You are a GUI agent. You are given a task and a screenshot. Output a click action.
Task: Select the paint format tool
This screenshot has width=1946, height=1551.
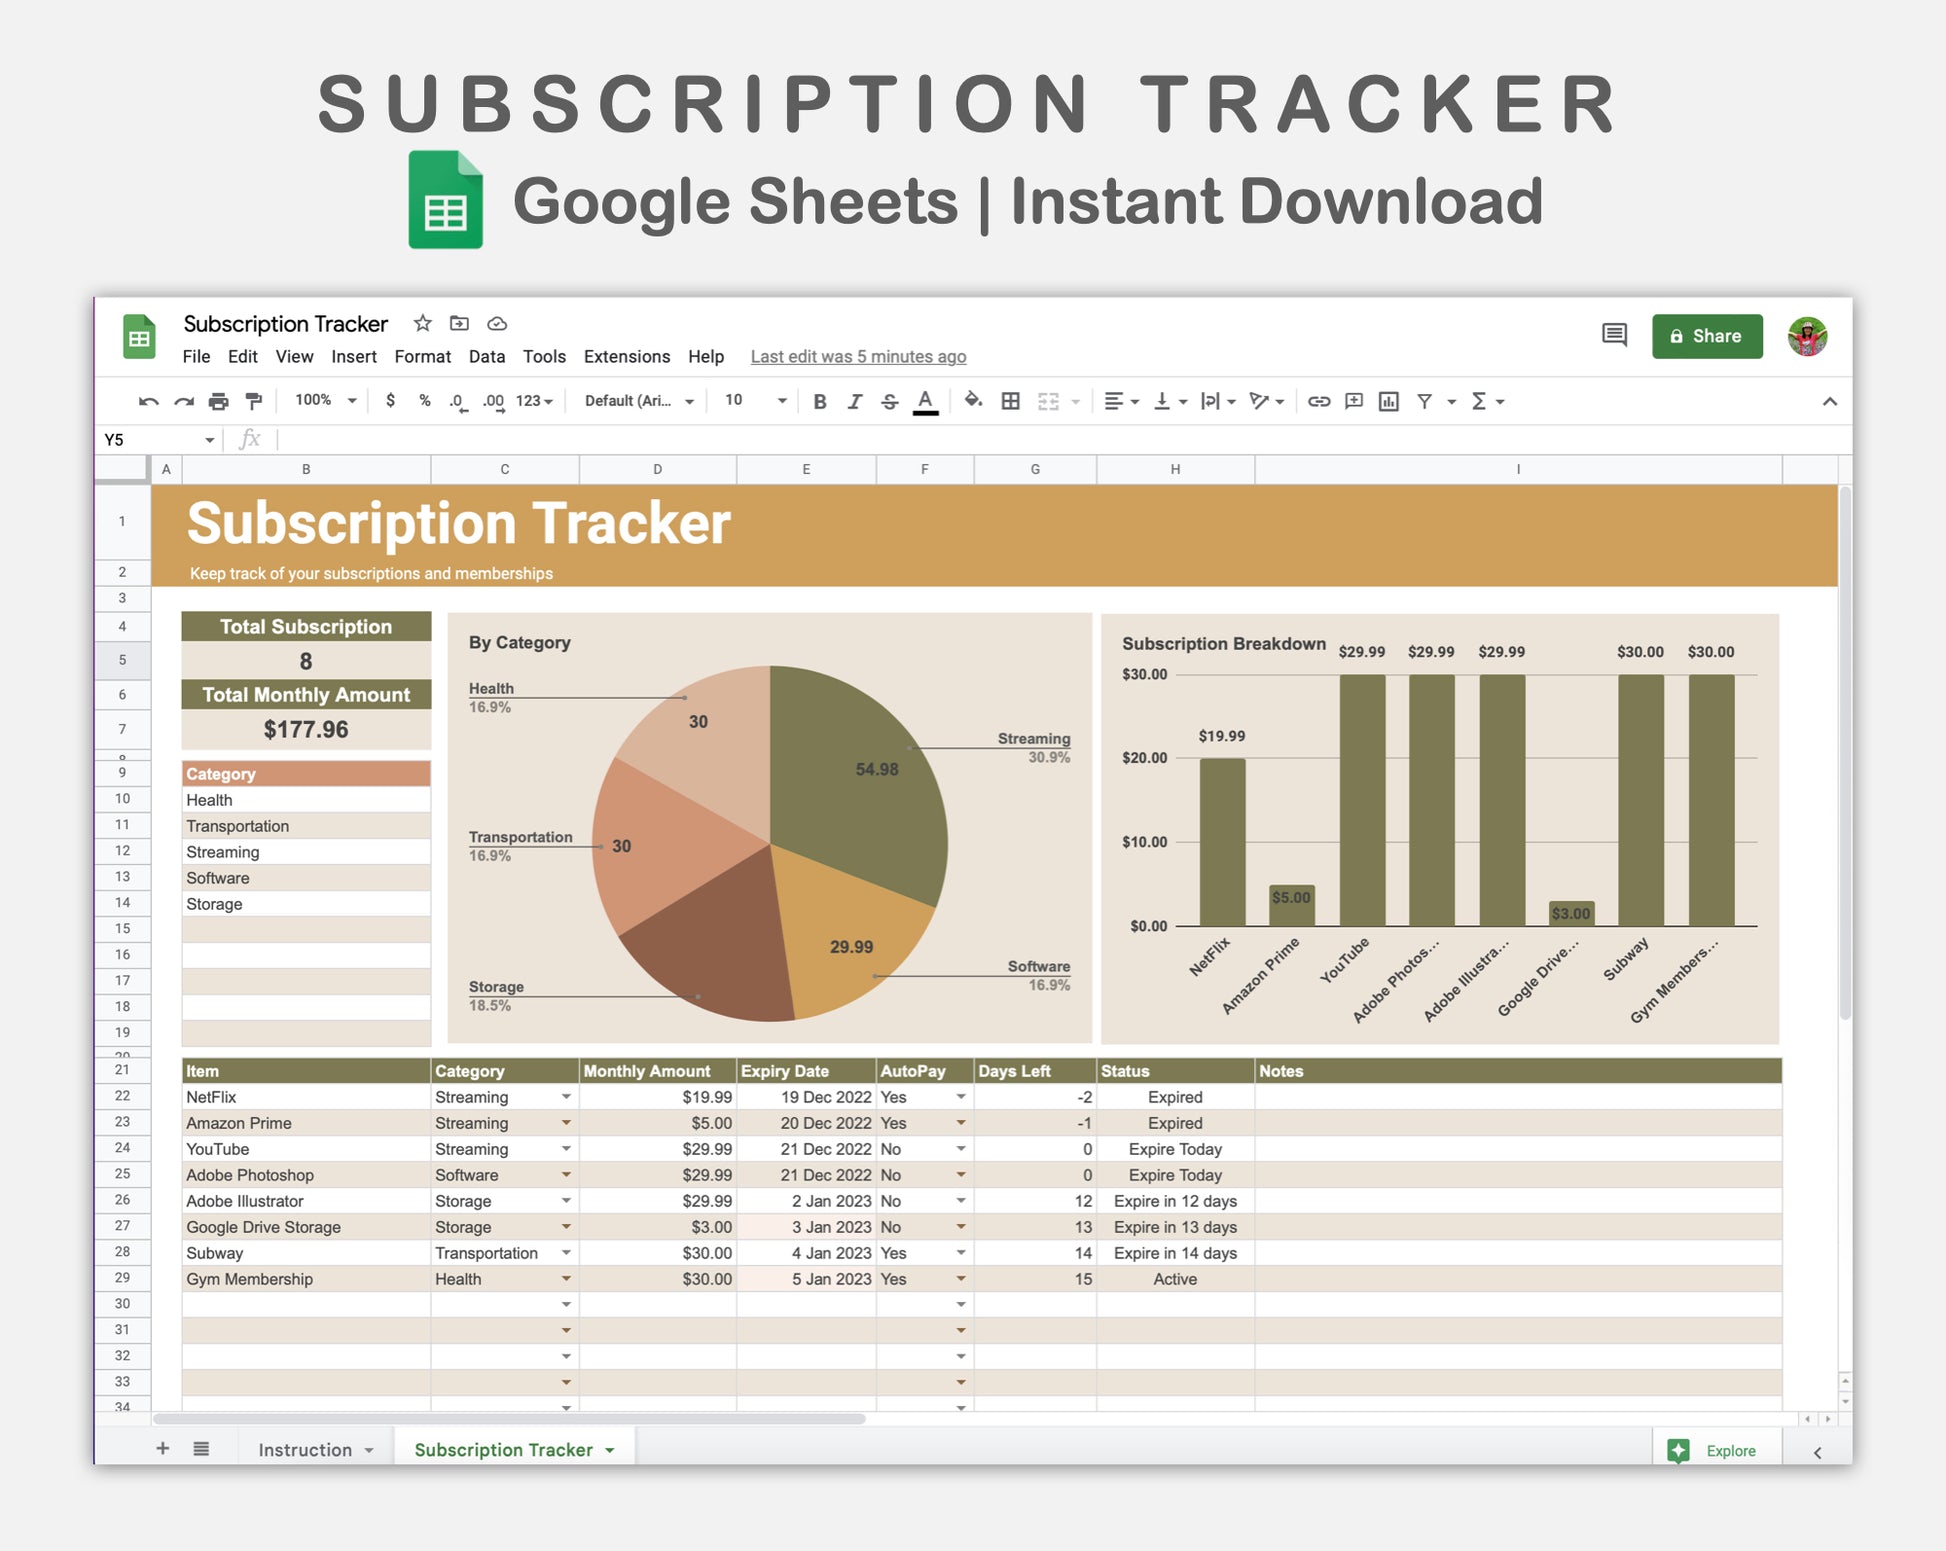pyautogui.click(x=254, y=401)
